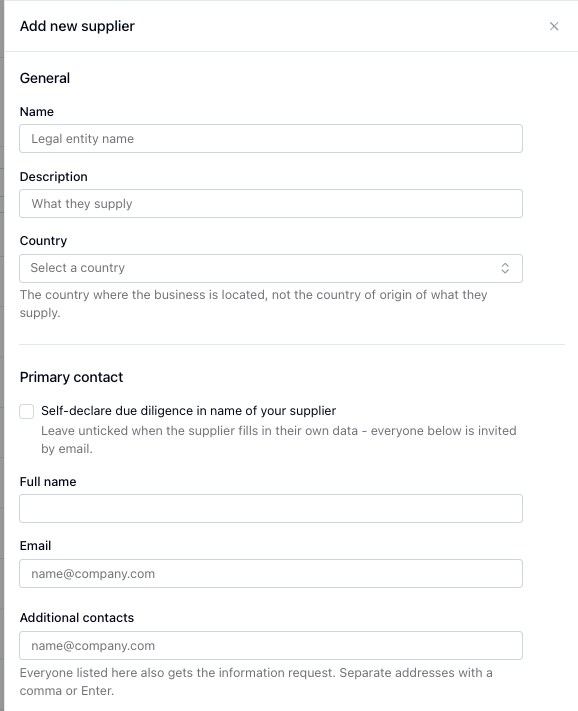Click the Additional contacts label
Viewport: 578px width, 711px height.
[x=77, y=618]
